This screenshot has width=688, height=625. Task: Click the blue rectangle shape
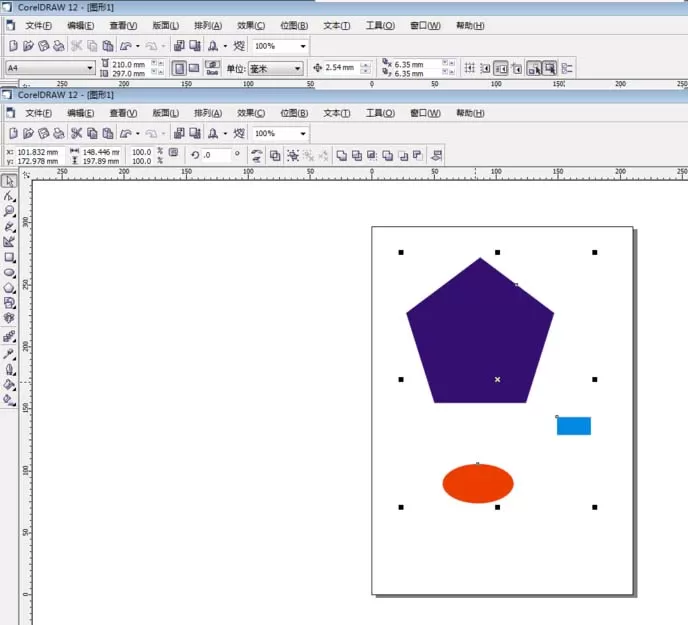pos(574,426)
